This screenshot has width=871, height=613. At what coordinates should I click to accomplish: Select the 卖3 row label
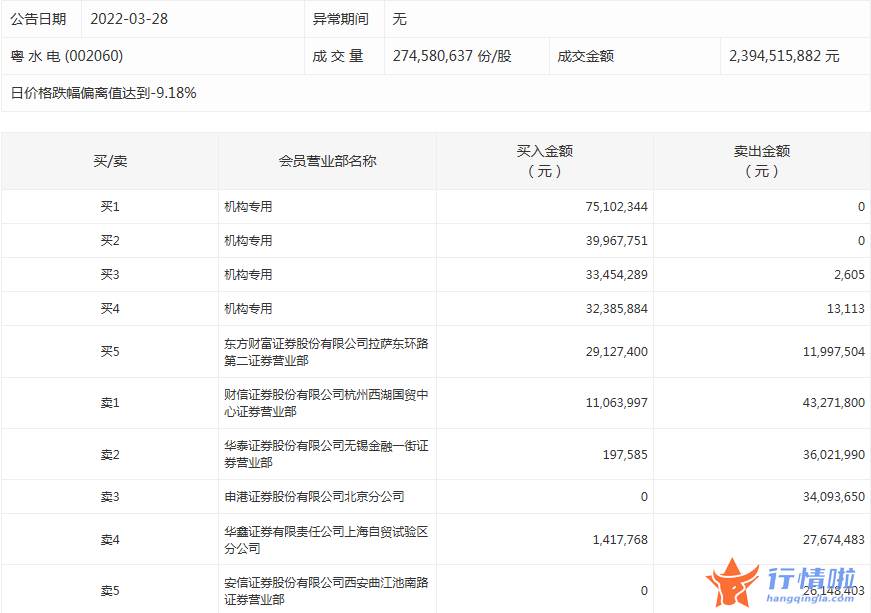tap(110, 496)
